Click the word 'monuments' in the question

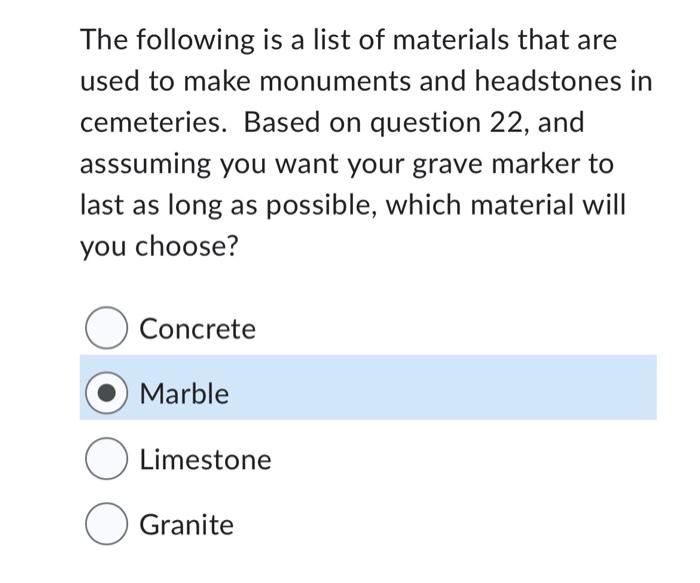click(335, 82)
